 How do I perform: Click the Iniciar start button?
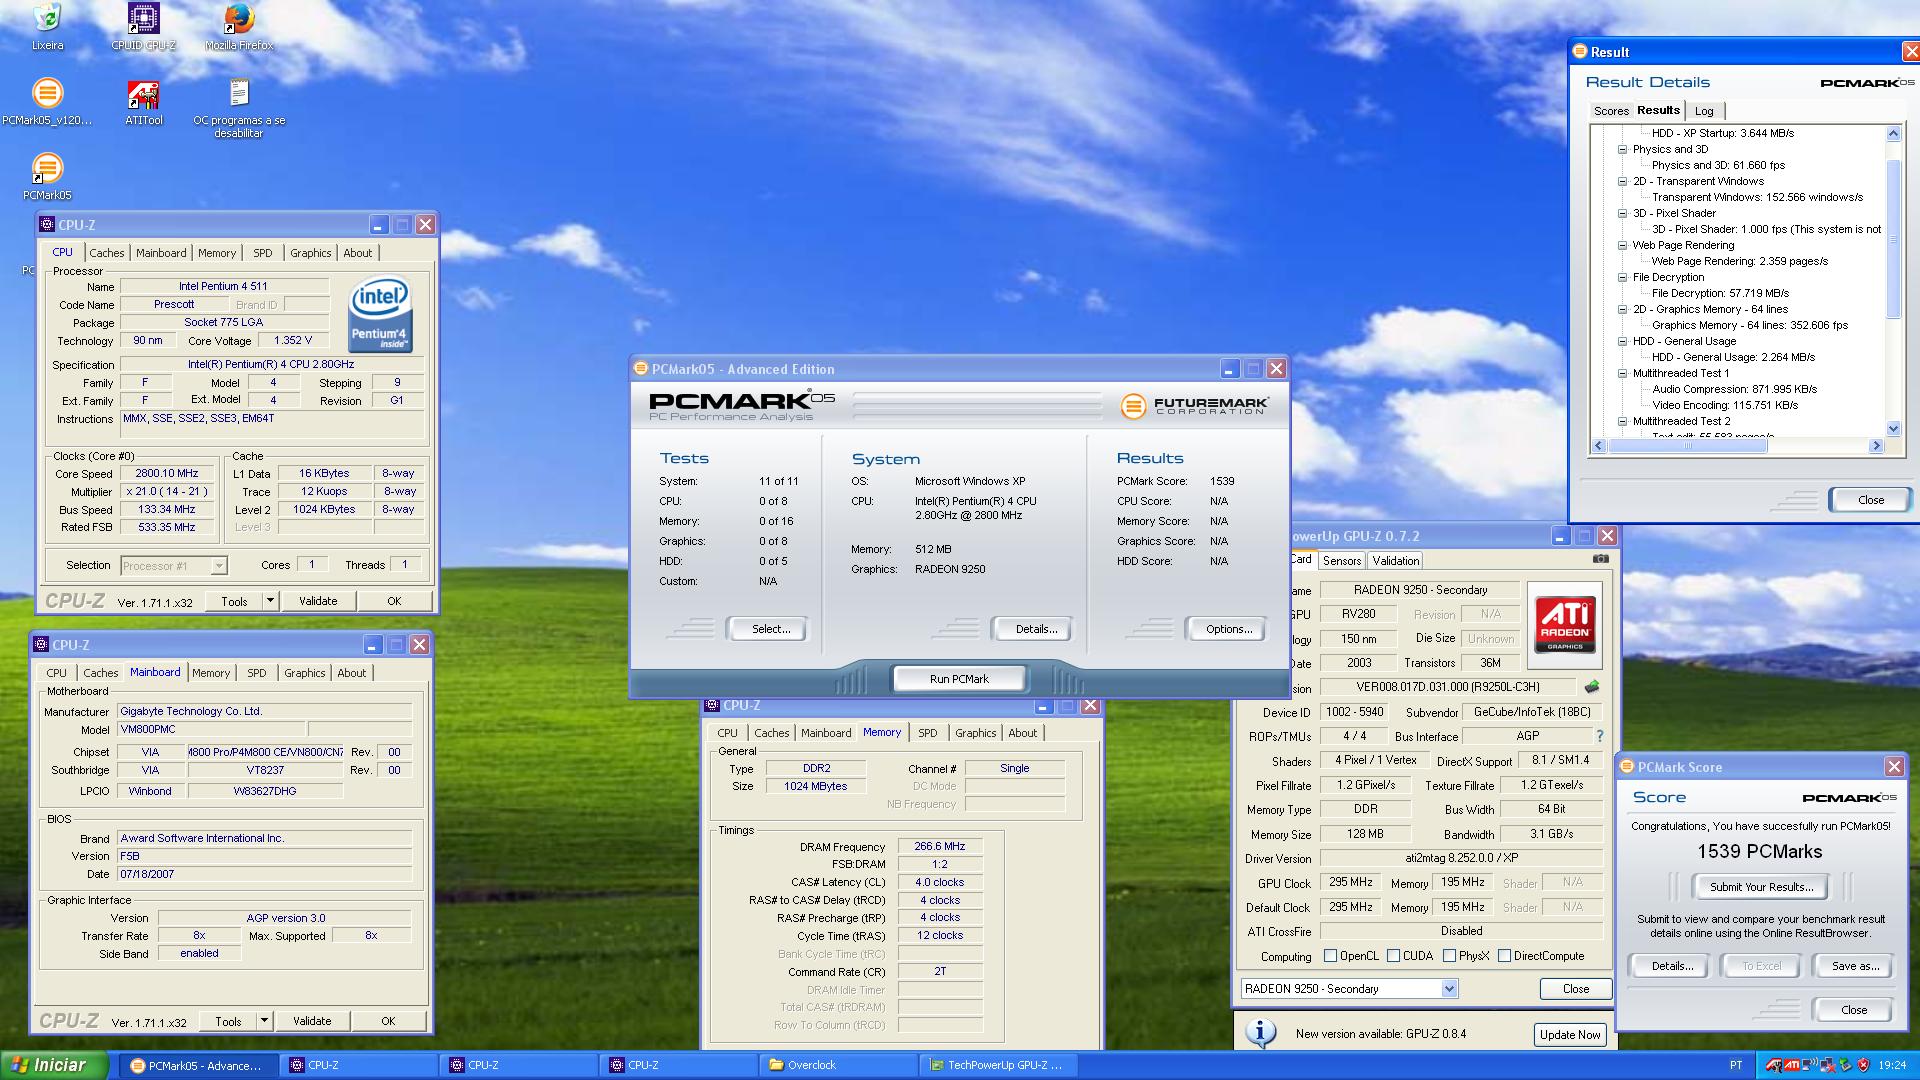(55, 1065)
